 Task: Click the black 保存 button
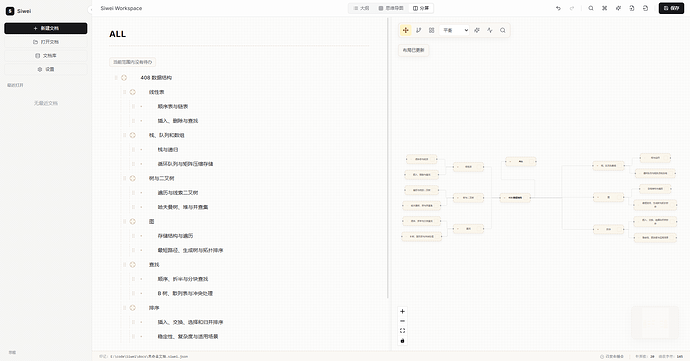click(671, 8)
